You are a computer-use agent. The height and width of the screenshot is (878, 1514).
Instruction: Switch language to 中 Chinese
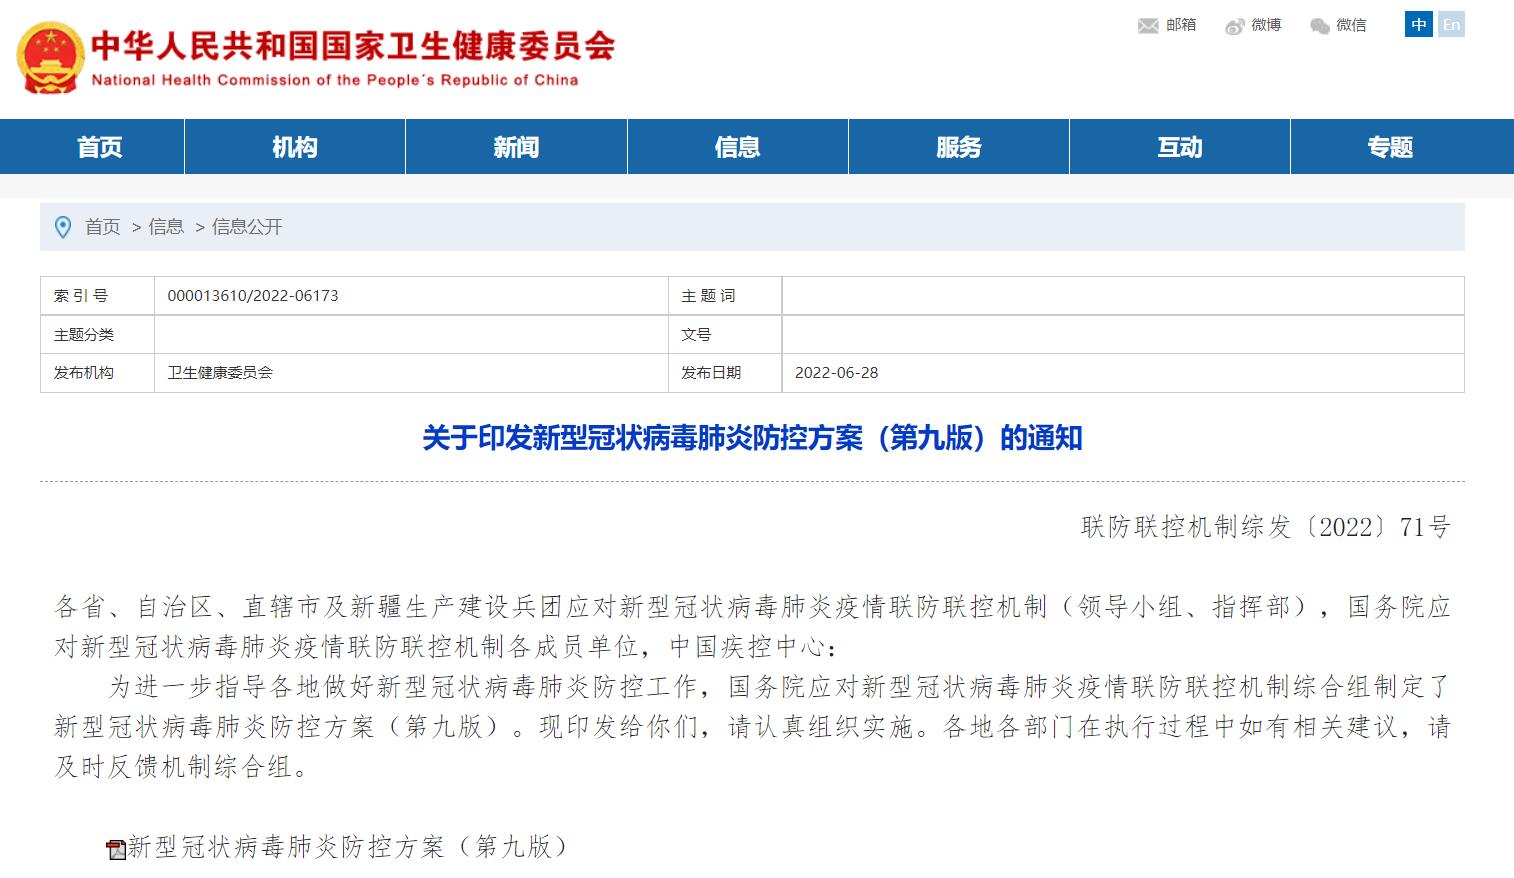pyautogui.click(x=1418, y=25)
